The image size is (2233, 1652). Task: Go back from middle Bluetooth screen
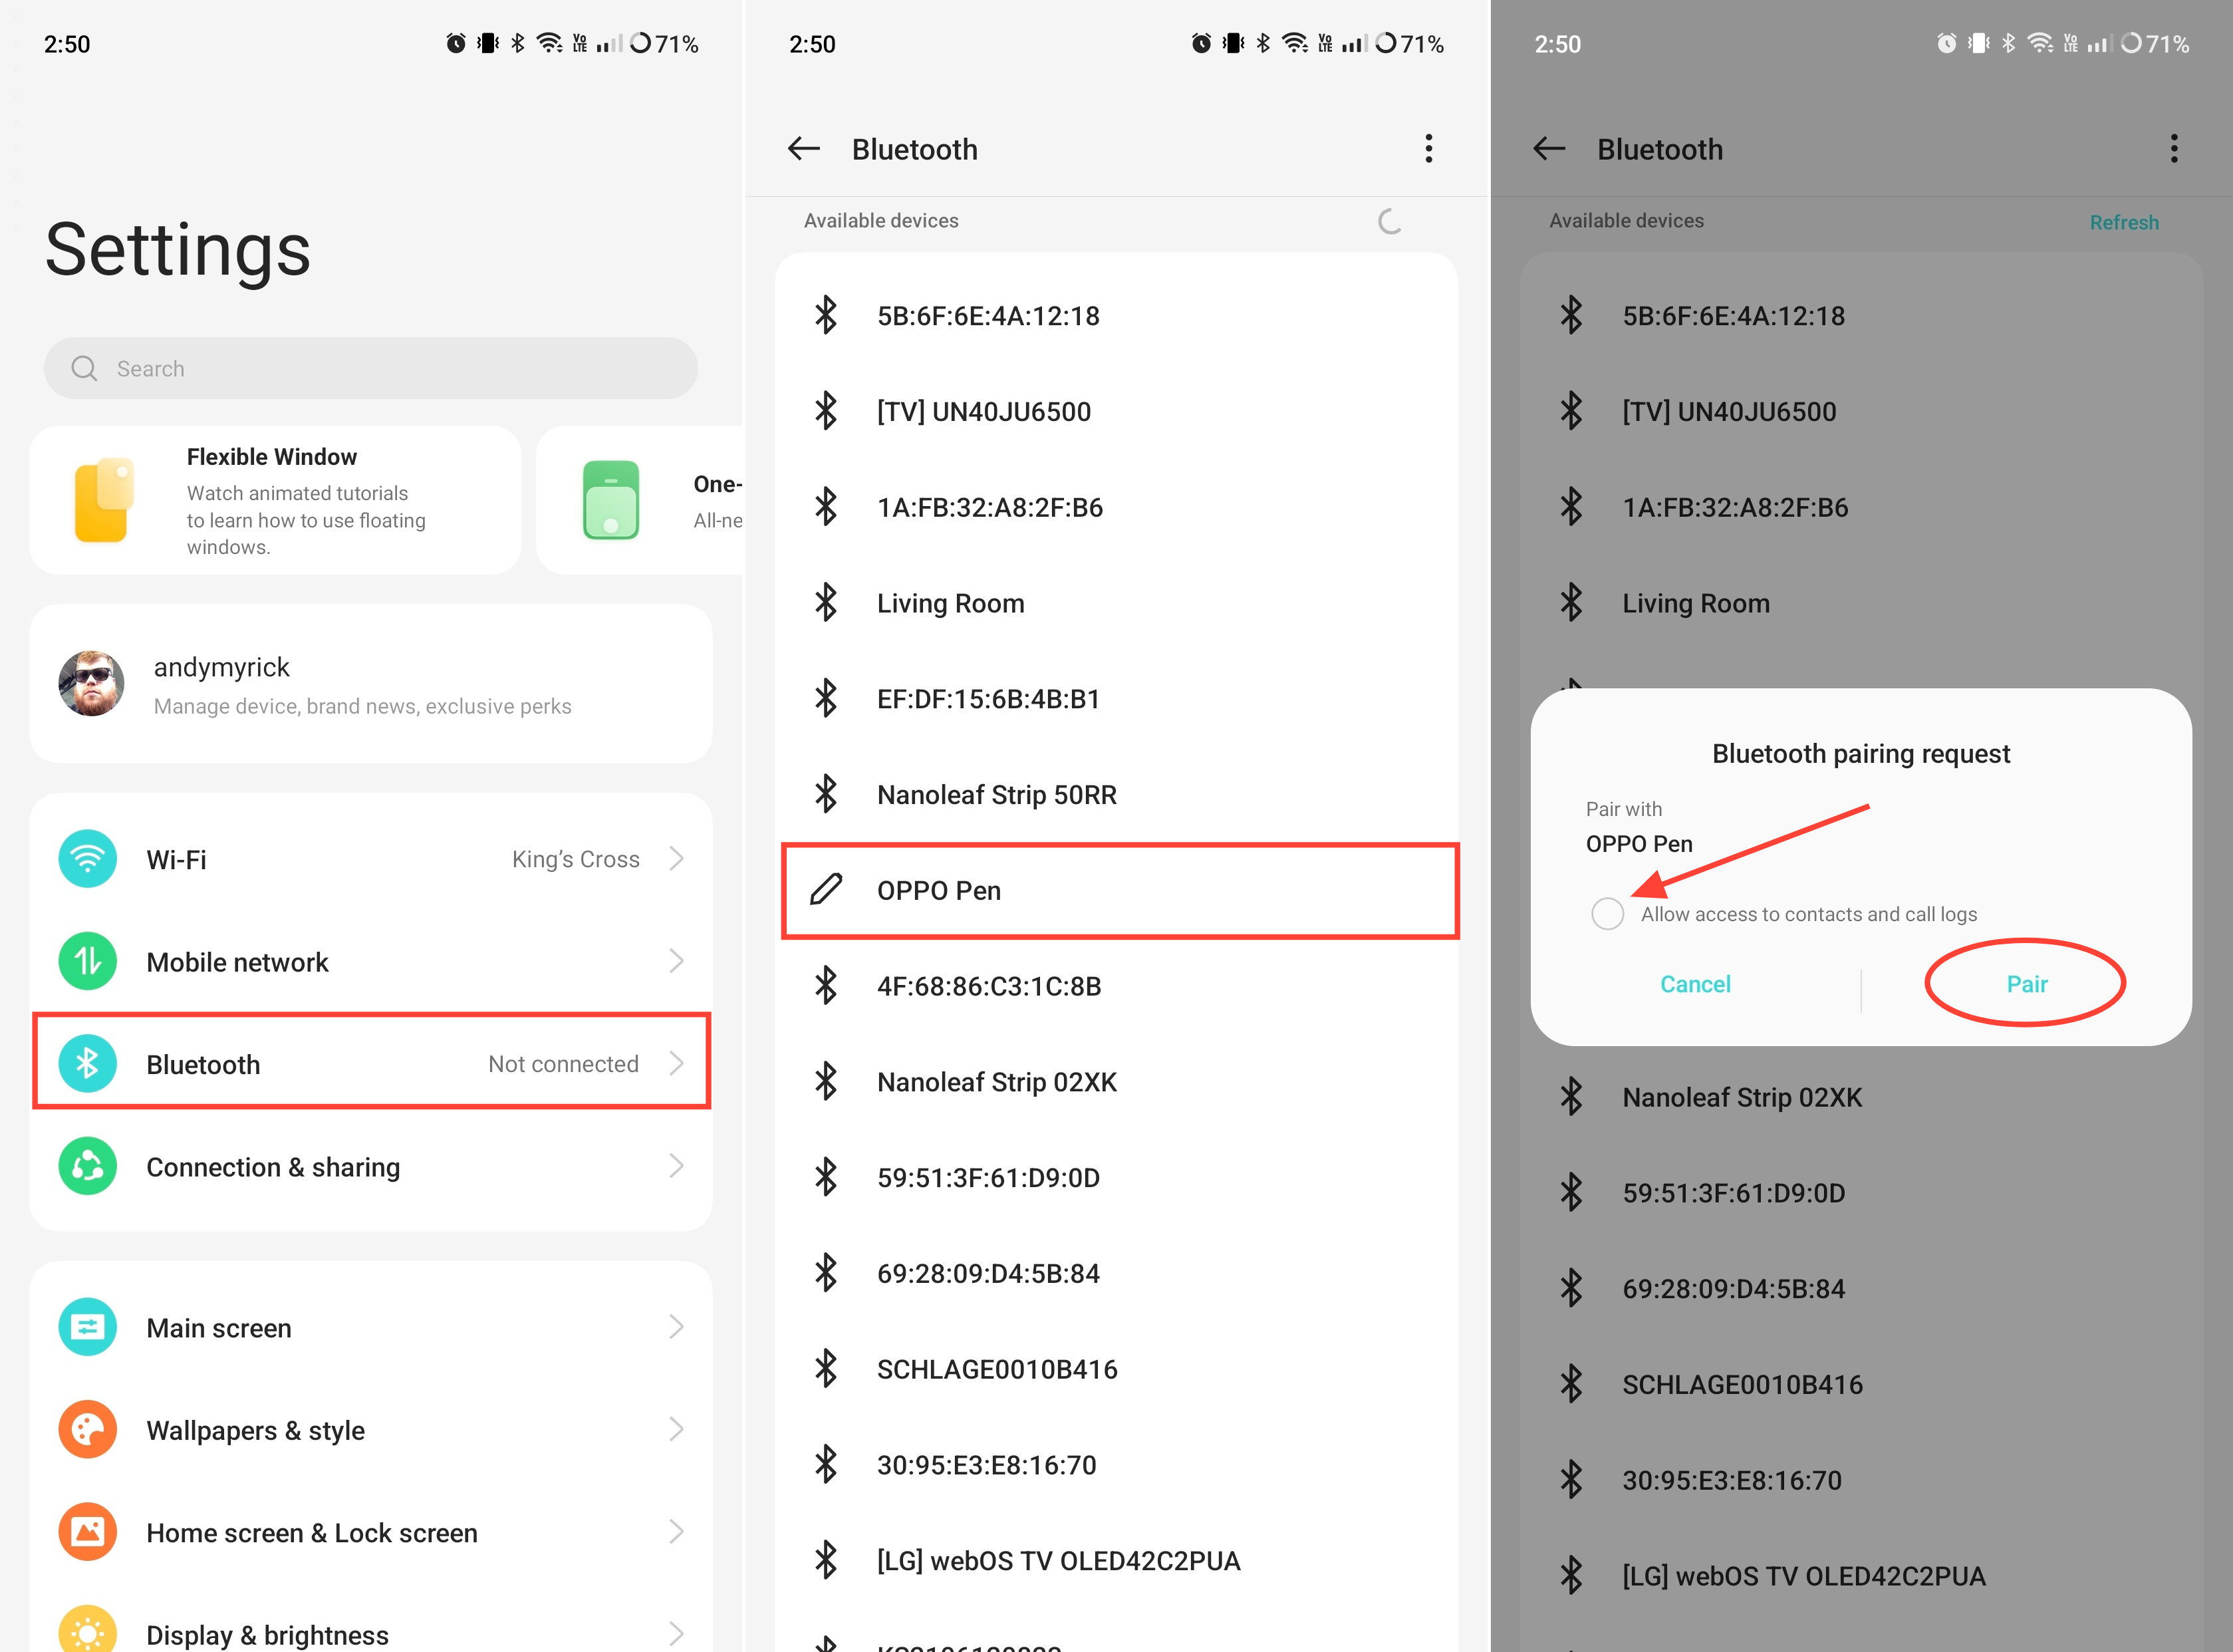click(x=804, y=149)
